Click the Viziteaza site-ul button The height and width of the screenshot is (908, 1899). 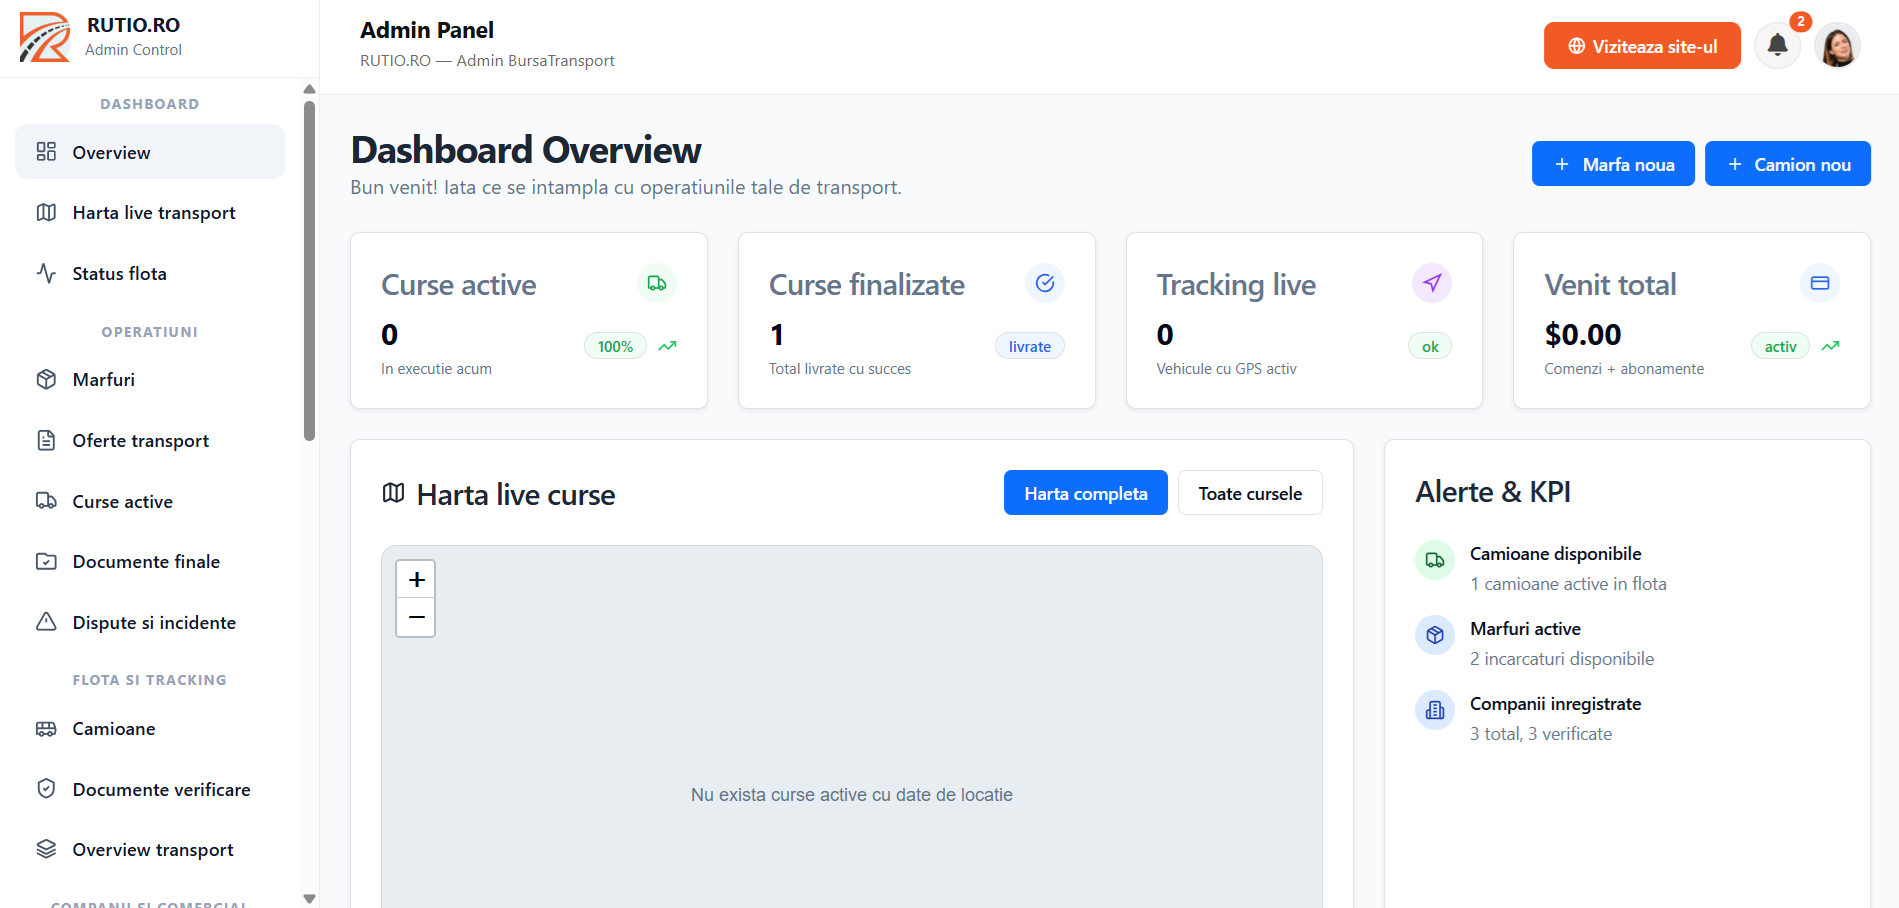1642,46
